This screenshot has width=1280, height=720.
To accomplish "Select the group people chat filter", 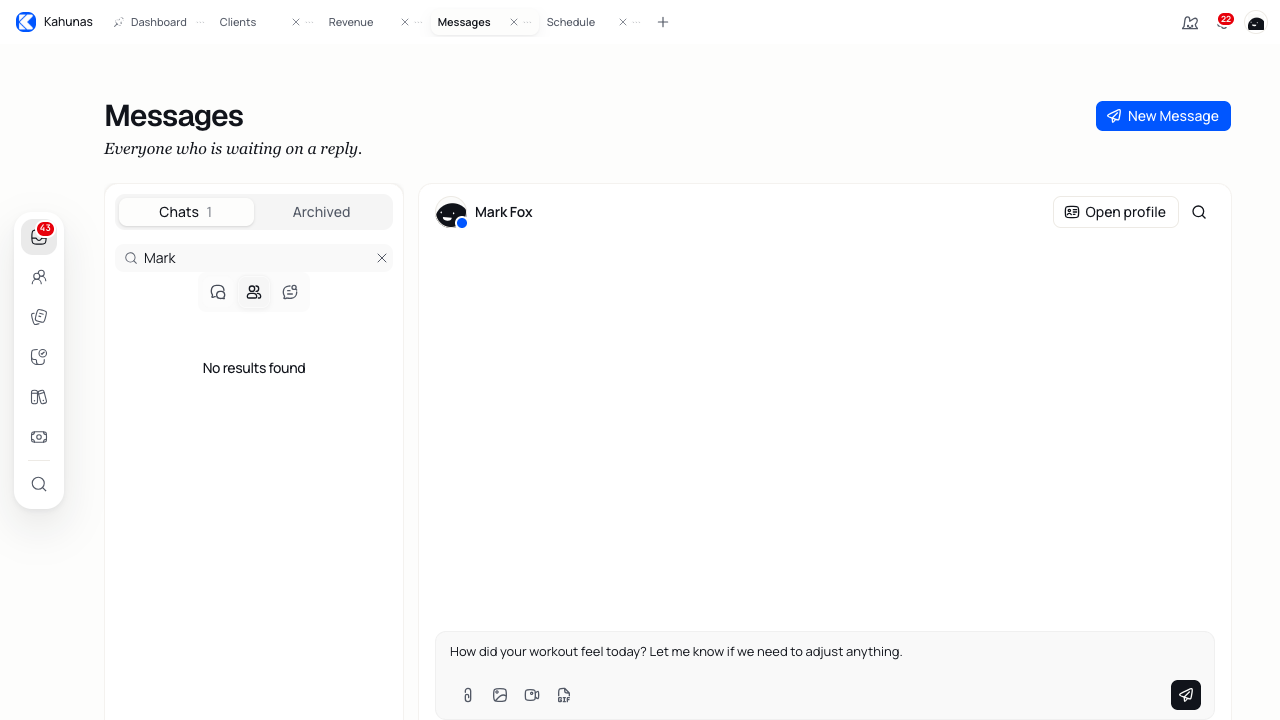I will tap(254, 292).
